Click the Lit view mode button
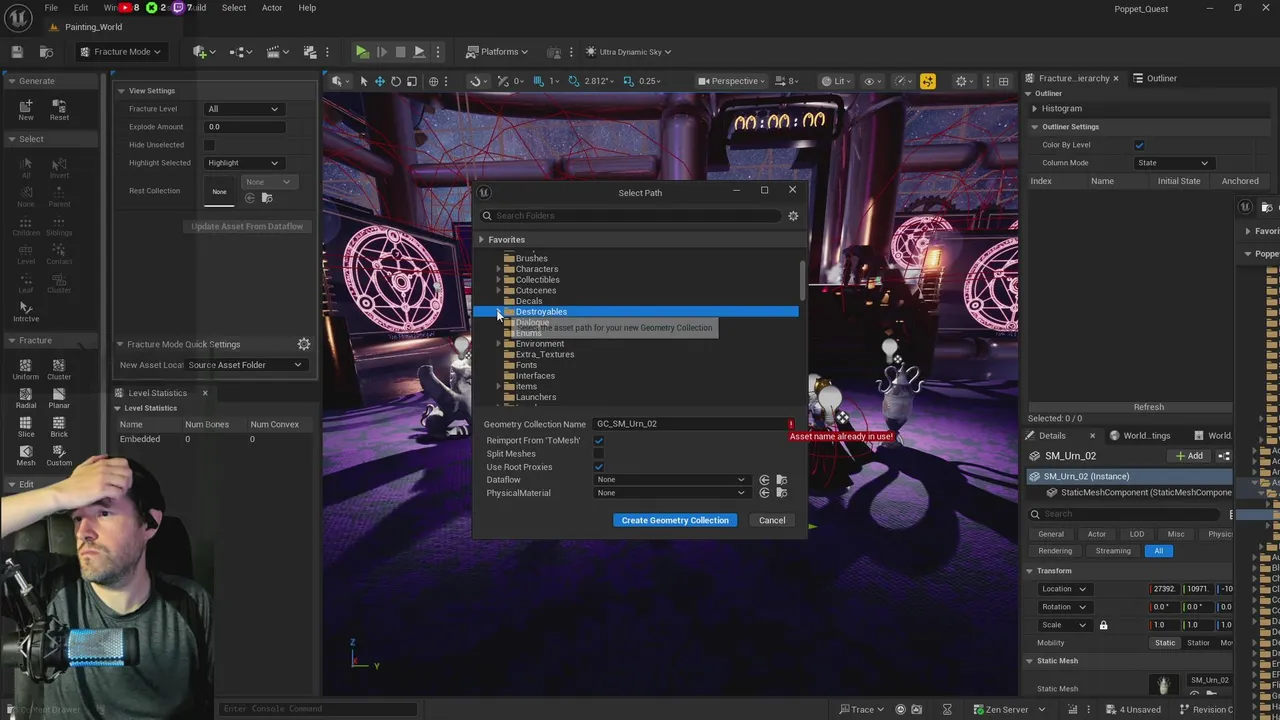The image size is (1280, 720). point(836,81)
